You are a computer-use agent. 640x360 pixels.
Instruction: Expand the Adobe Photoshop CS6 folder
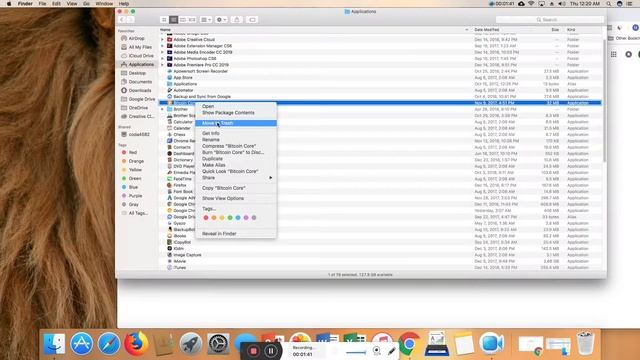coord(162,59)
